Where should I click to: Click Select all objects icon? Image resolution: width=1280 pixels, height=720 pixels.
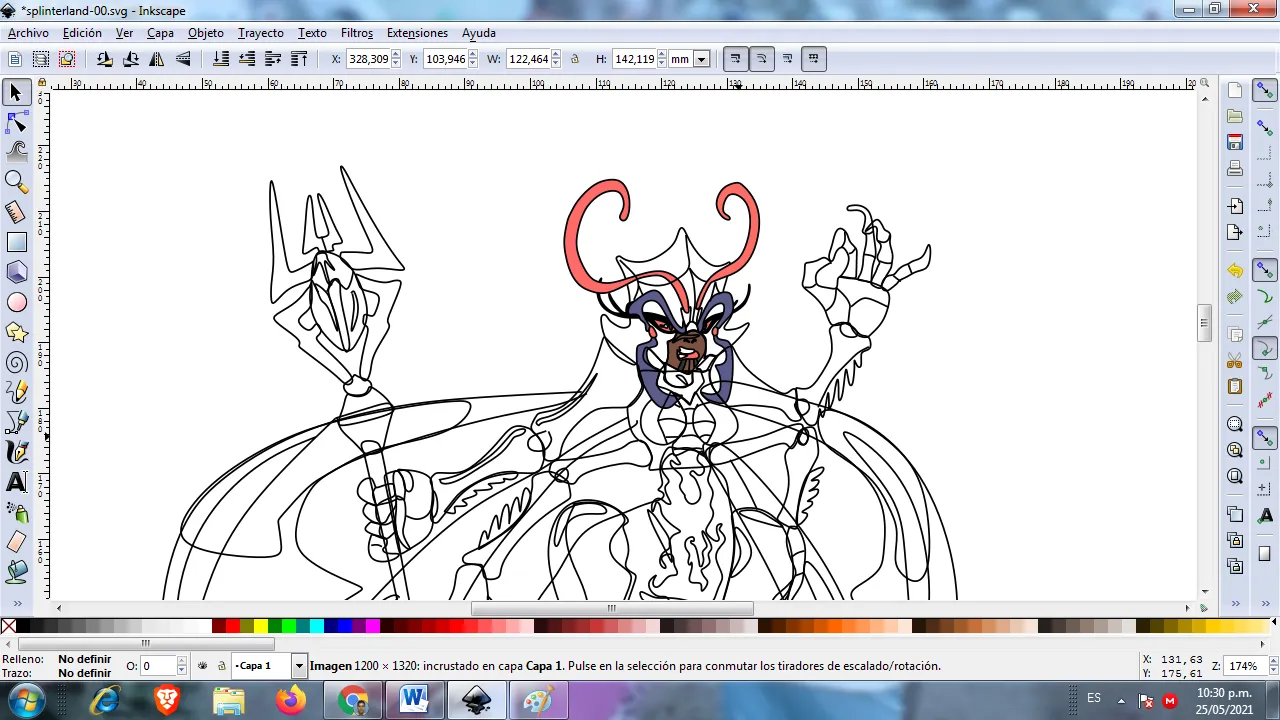click(15, 59)
